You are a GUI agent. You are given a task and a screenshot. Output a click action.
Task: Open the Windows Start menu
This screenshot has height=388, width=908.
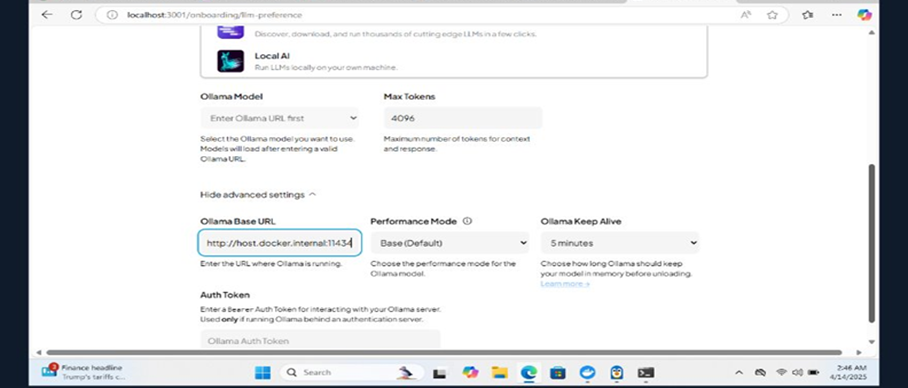[x=262, y=372]
